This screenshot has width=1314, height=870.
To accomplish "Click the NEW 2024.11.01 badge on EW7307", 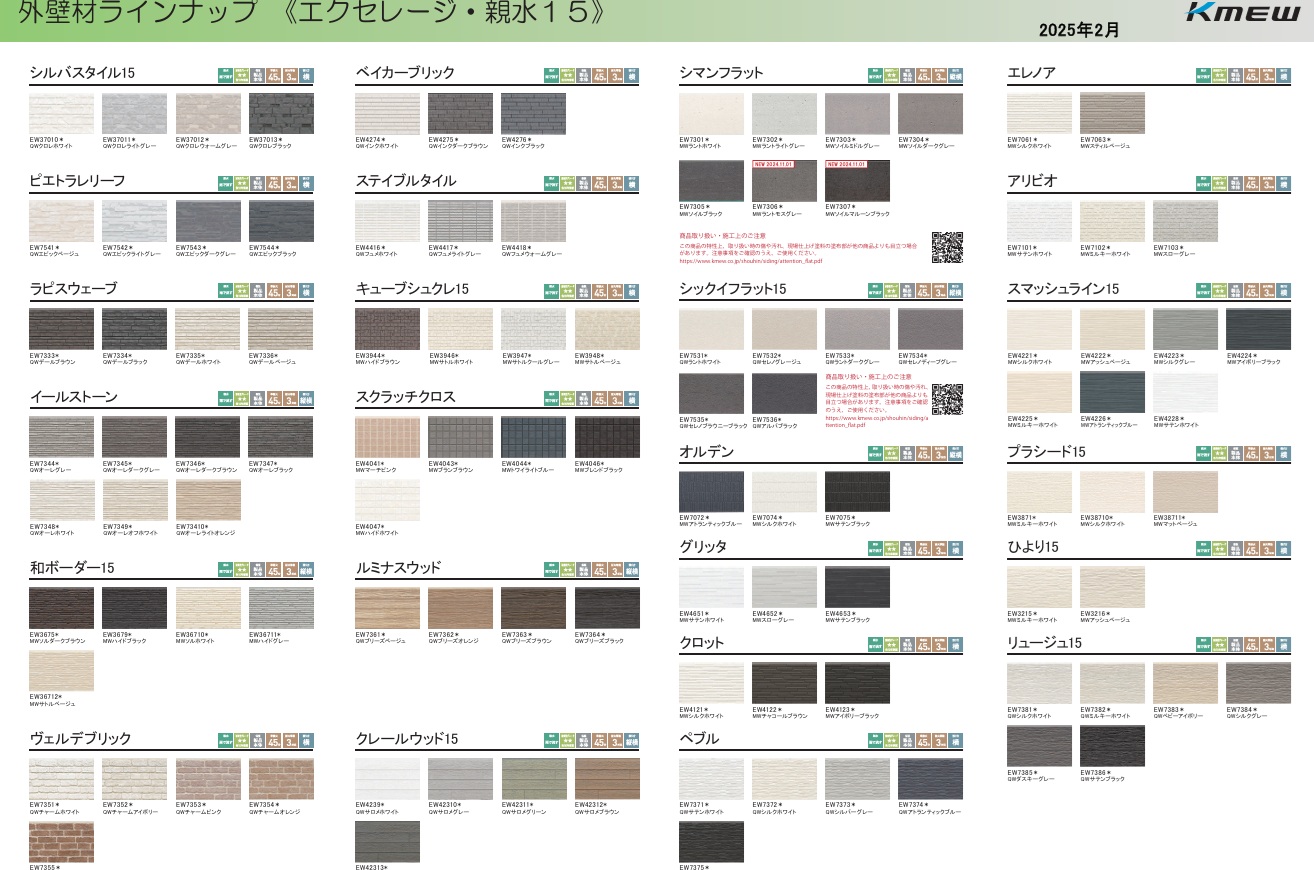I will [x=846, y=163].
